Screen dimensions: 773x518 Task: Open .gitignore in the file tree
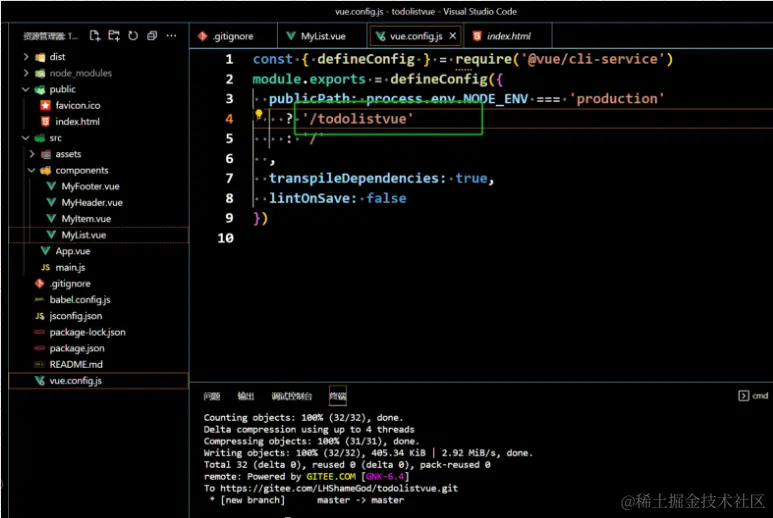click(x=70, y=283)
